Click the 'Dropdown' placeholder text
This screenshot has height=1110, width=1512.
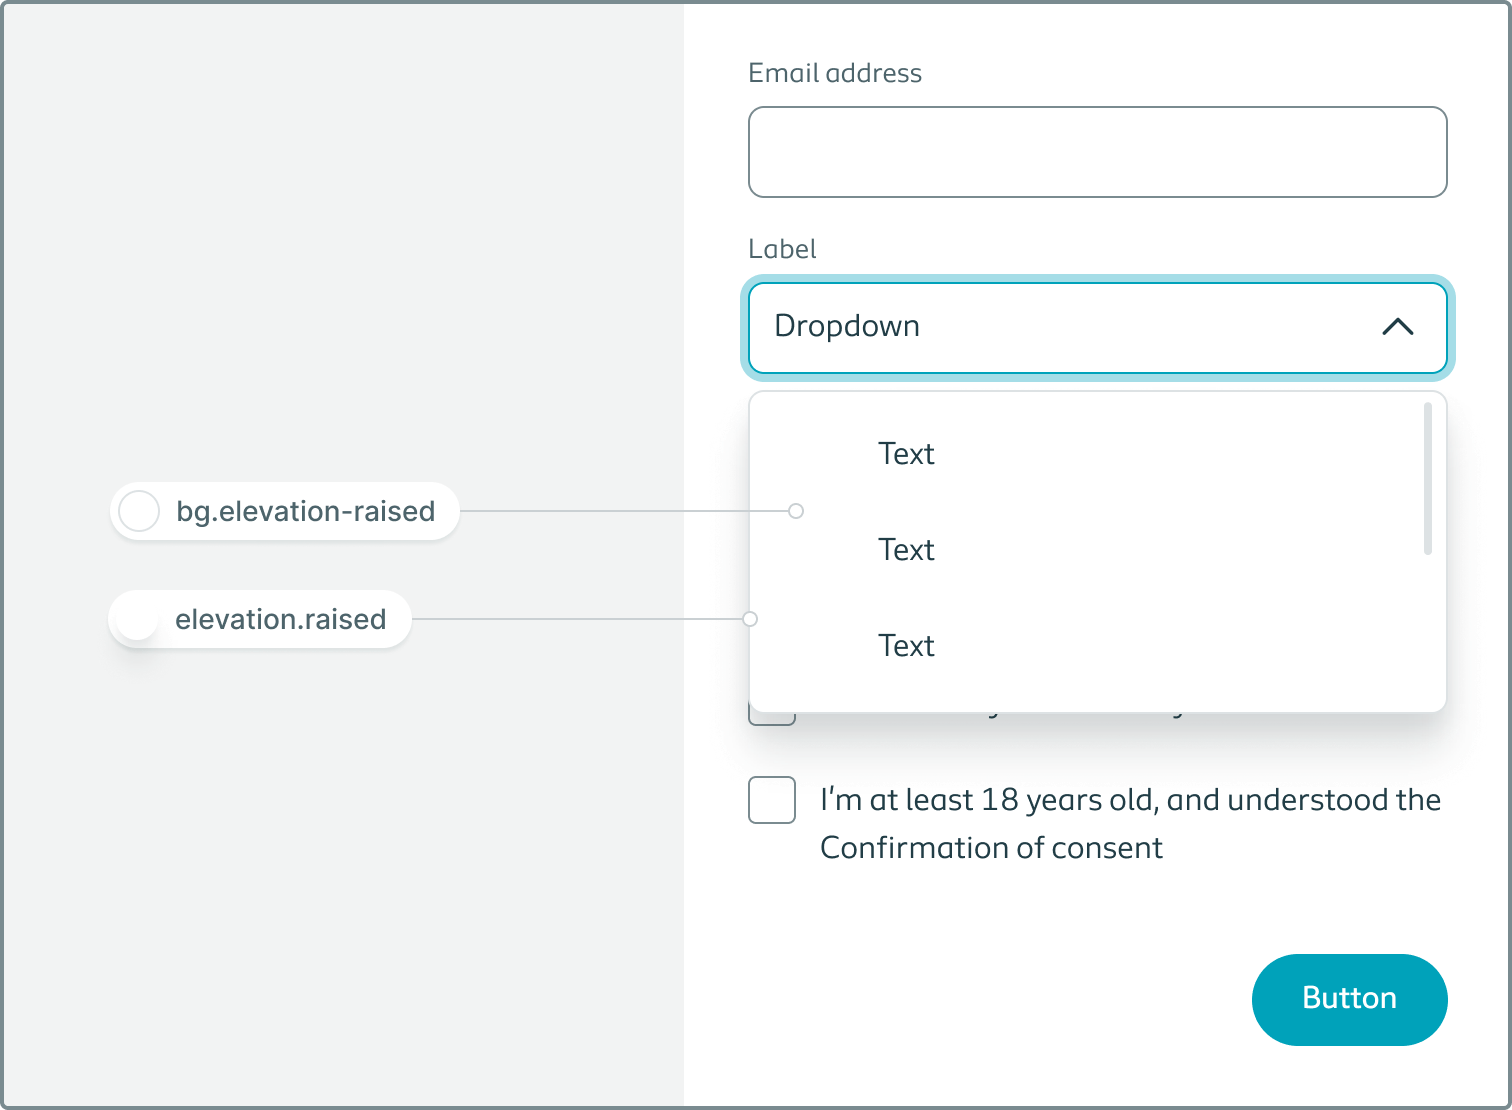pyautogui.click(x=847, y=327)
